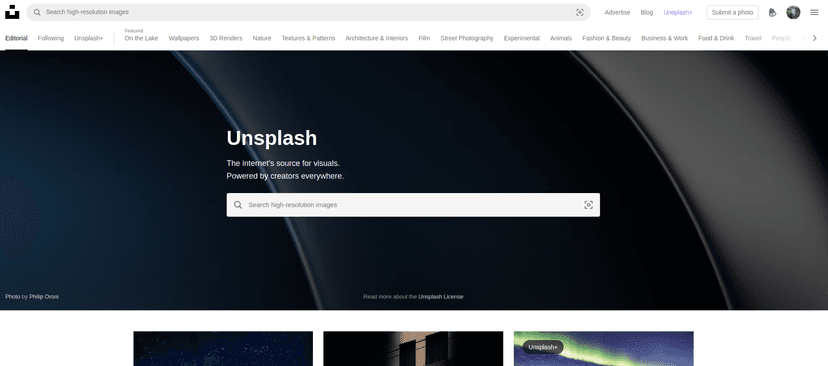Click the magnifier icon in top search bar
This screenshot has height=366, width=828.
click(x=37, y=12)
